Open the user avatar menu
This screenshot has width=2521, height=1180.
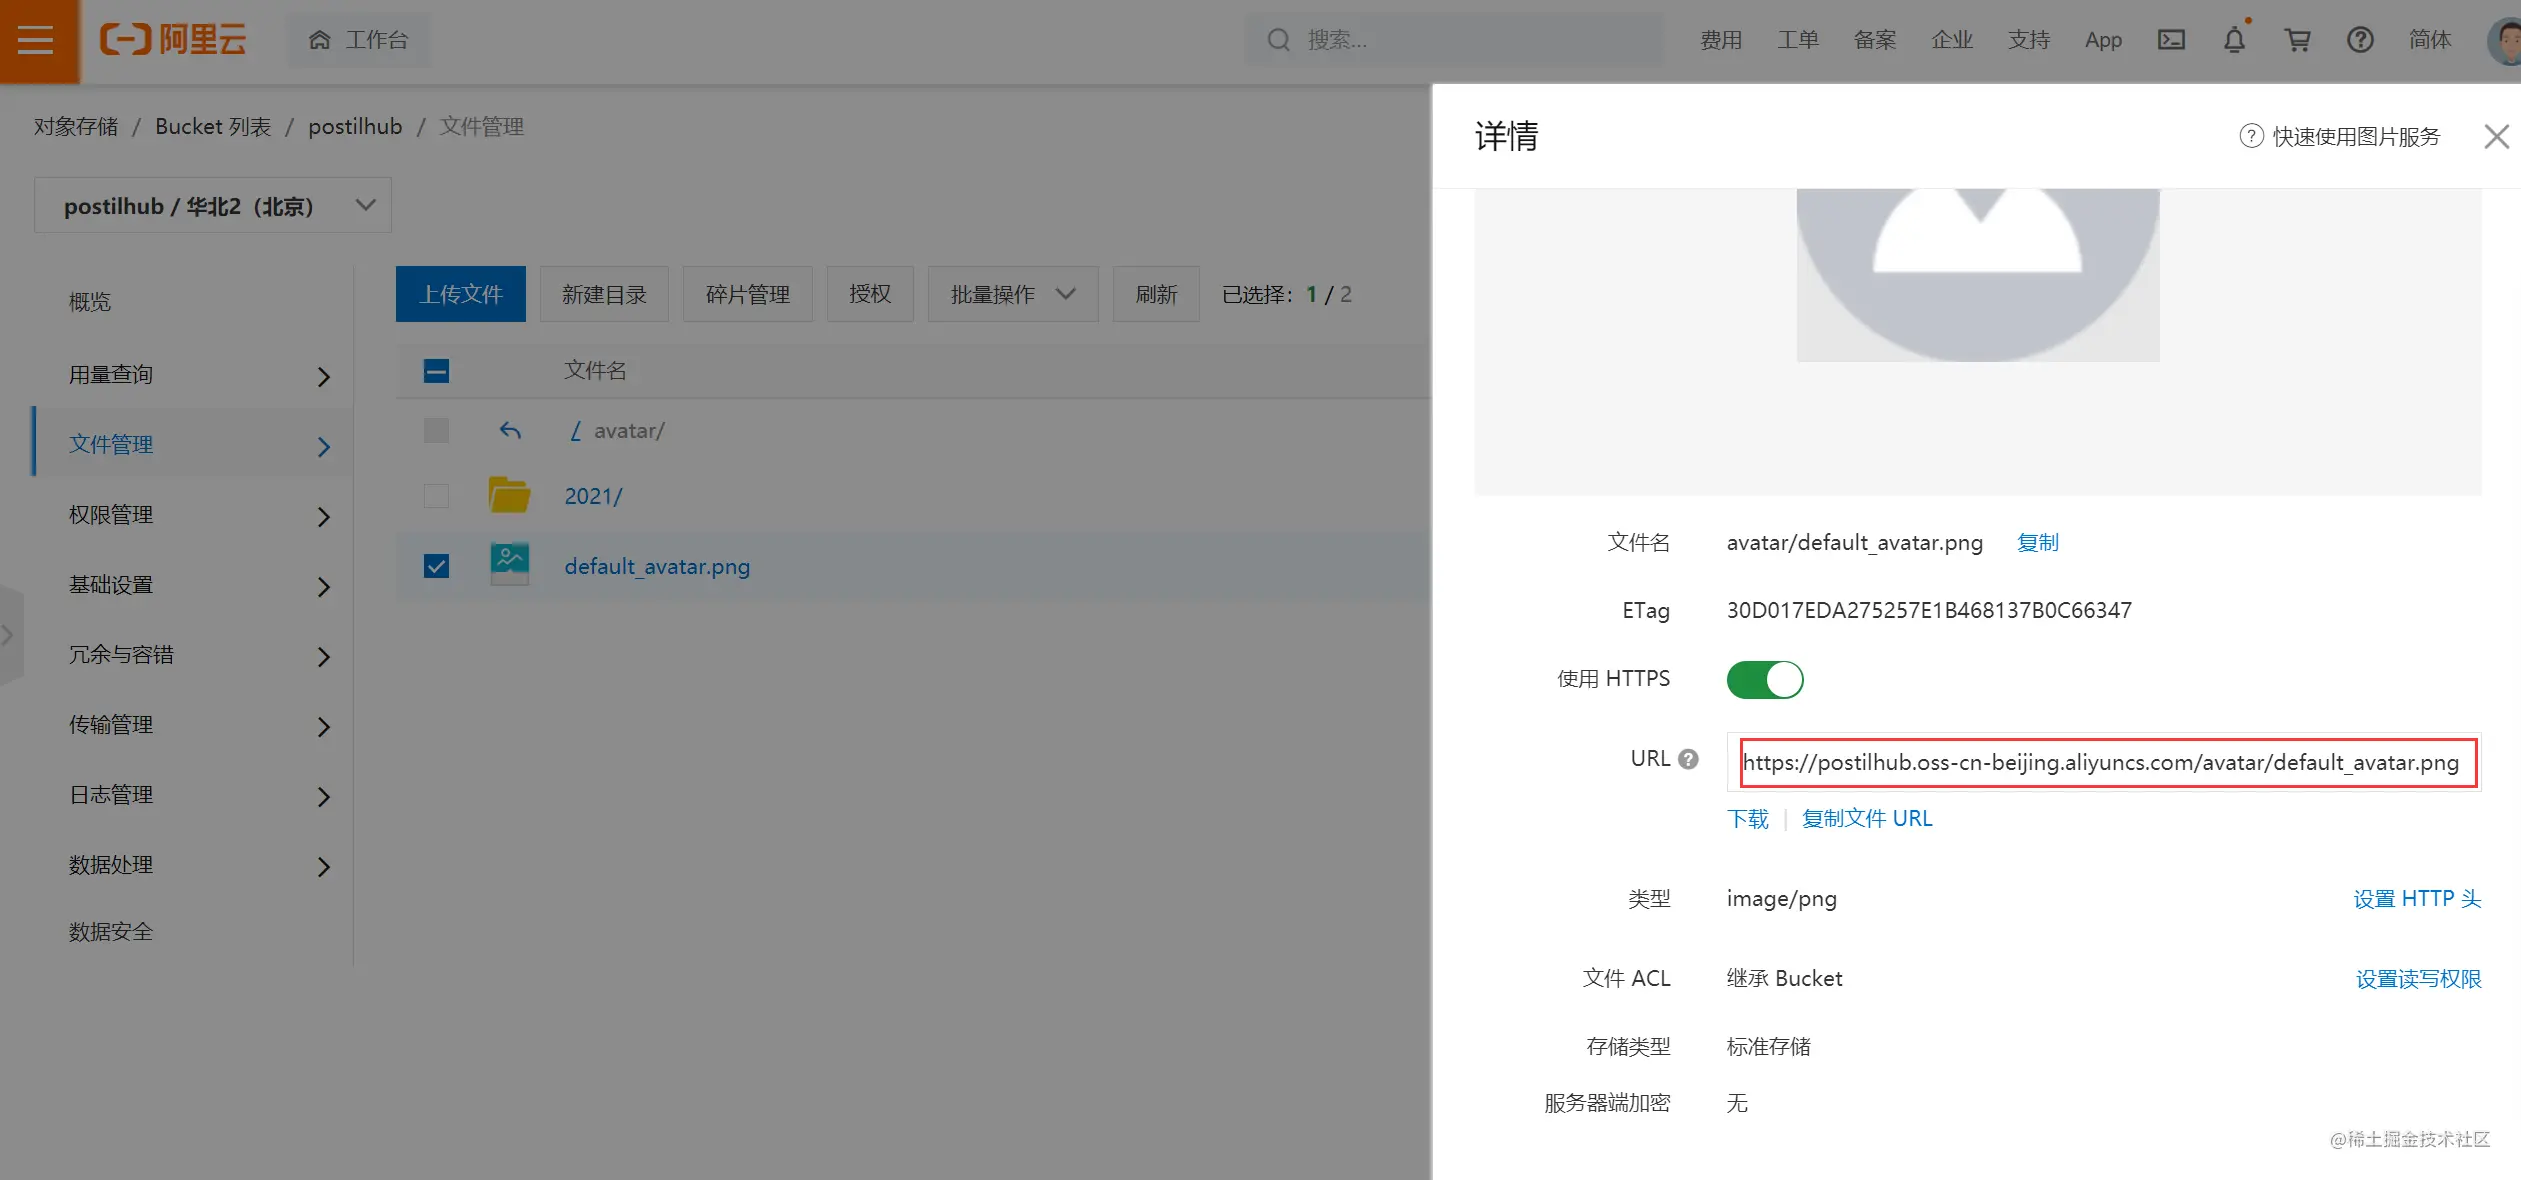2504,40
